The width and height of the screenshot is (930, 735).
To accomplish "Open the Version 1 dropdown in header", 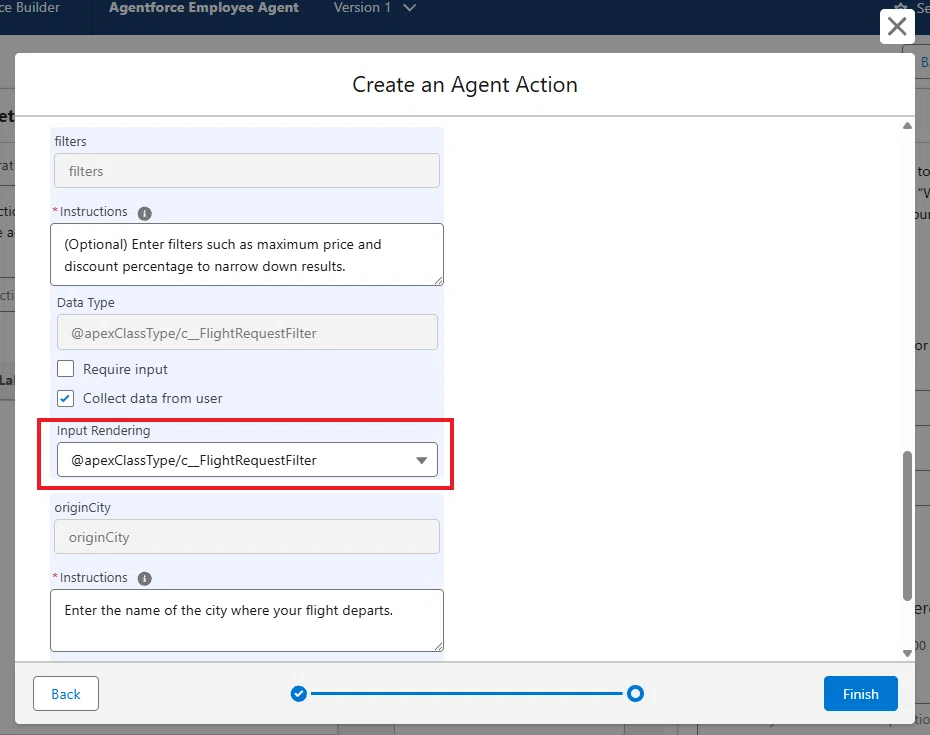I will 374,8.
